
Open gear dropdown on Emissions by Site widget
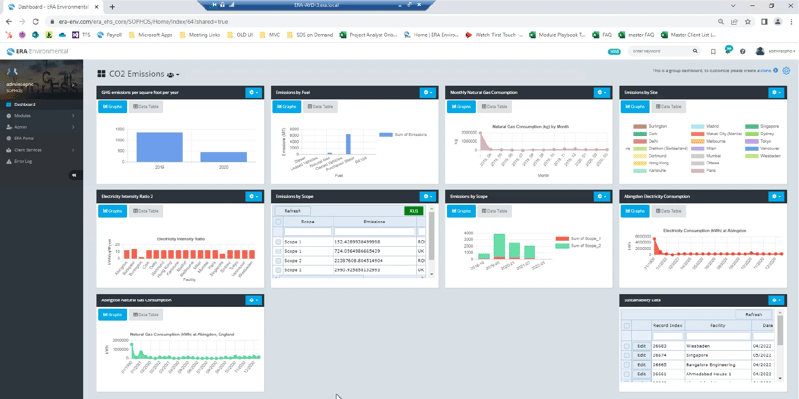coord(776,93)
